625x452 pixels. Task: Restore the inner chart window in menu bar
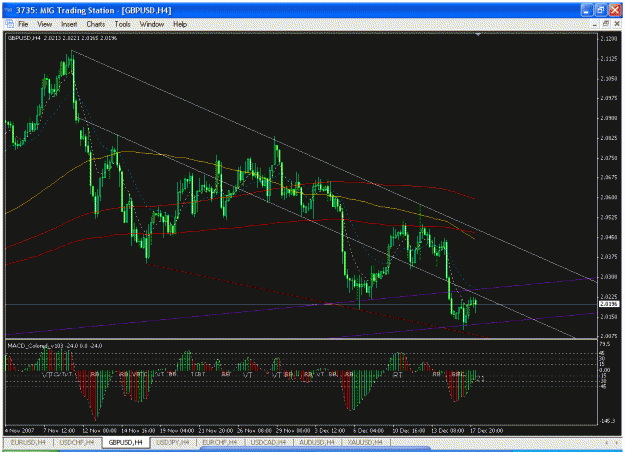pyautogui.click(x=605, y=24)
